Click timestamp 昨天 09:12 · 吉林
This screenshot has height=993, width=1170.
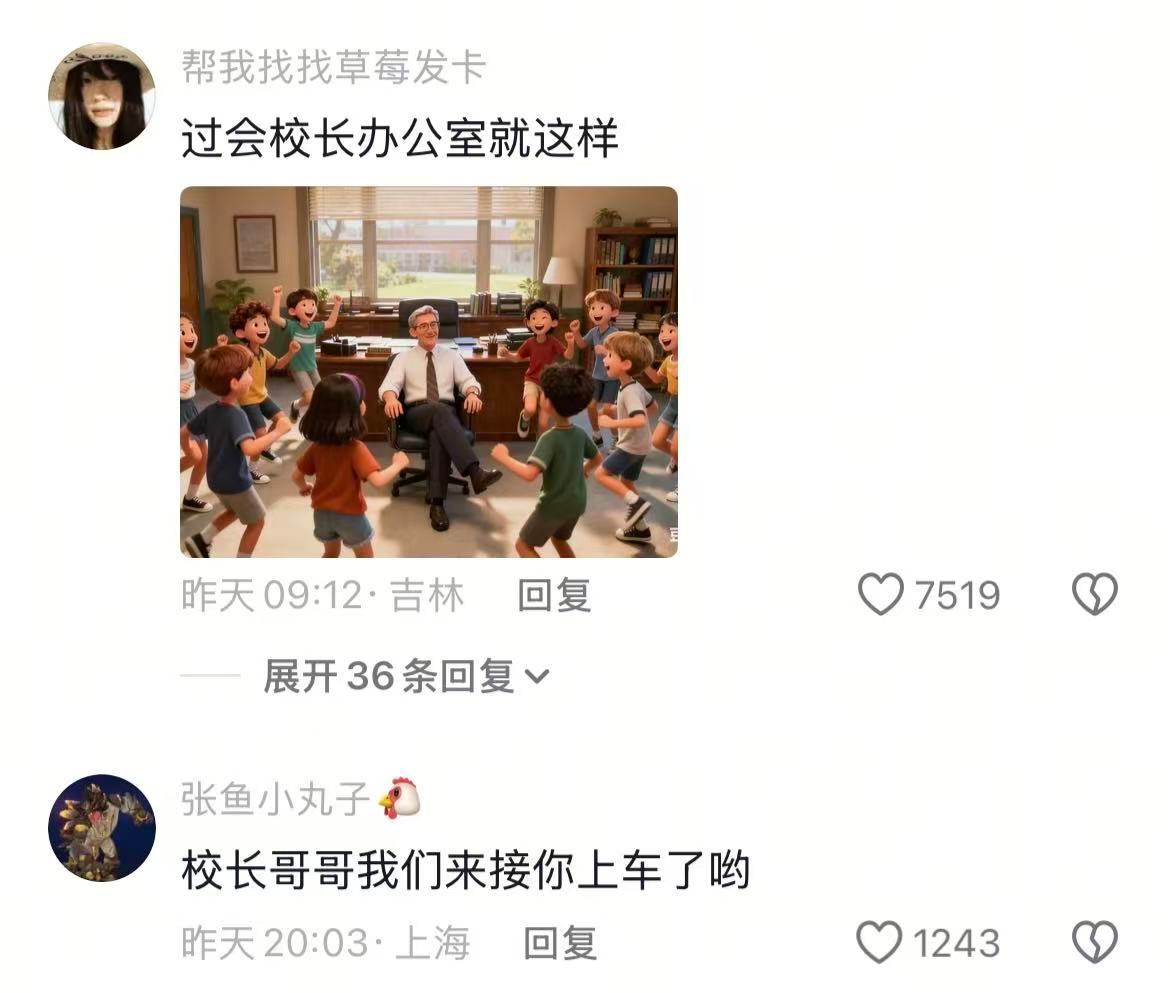coord(322,595)
